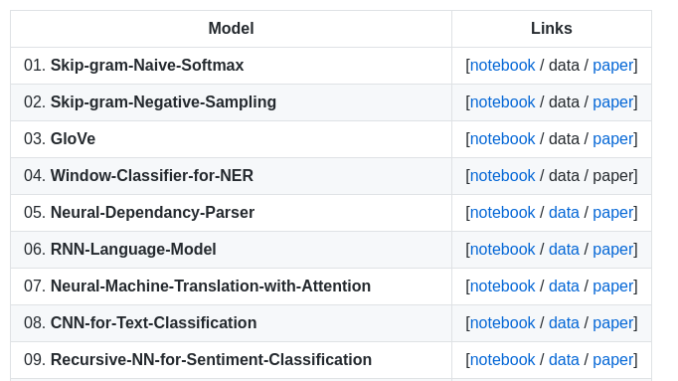678x381 pixels.
Task: Open the paper link for Skip-gram-Naive-Softmax
Action: (613, 65)
